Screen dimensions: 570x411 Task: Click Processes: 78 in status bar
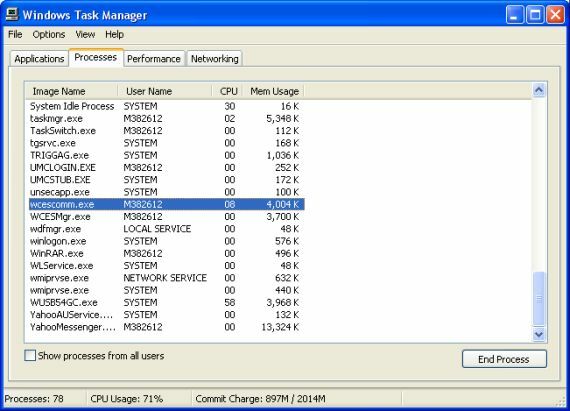tap(34, 399)
